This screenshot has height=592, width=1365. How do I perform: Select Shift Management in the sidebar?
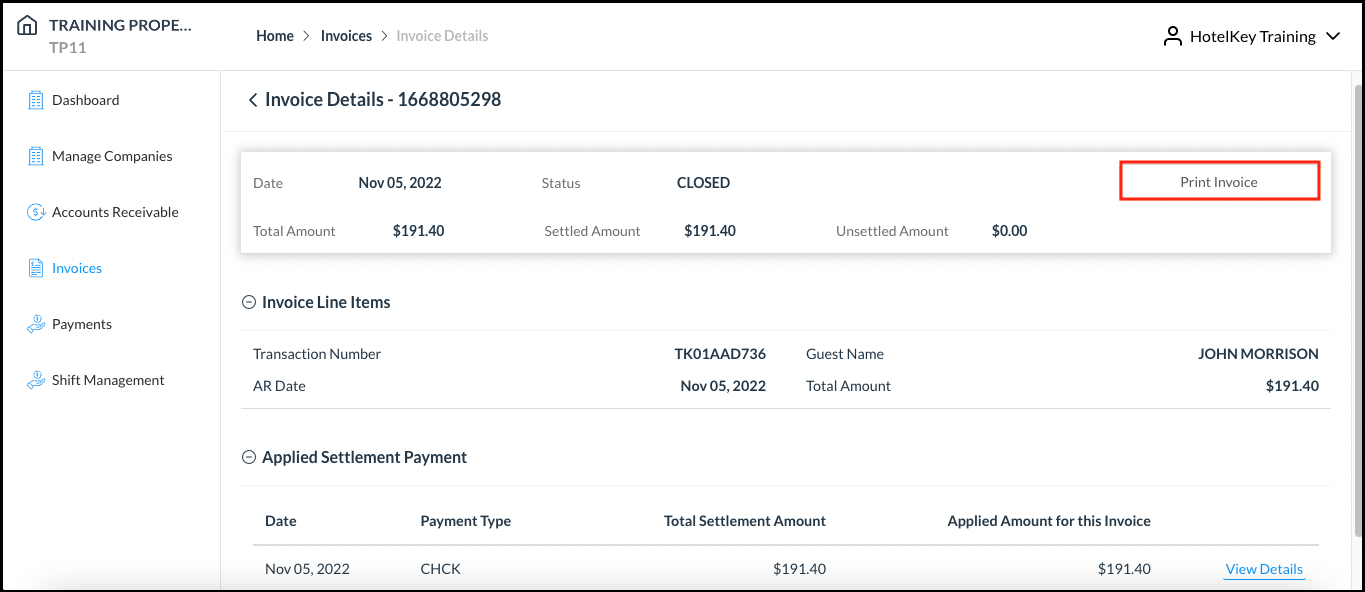[108, 380]
